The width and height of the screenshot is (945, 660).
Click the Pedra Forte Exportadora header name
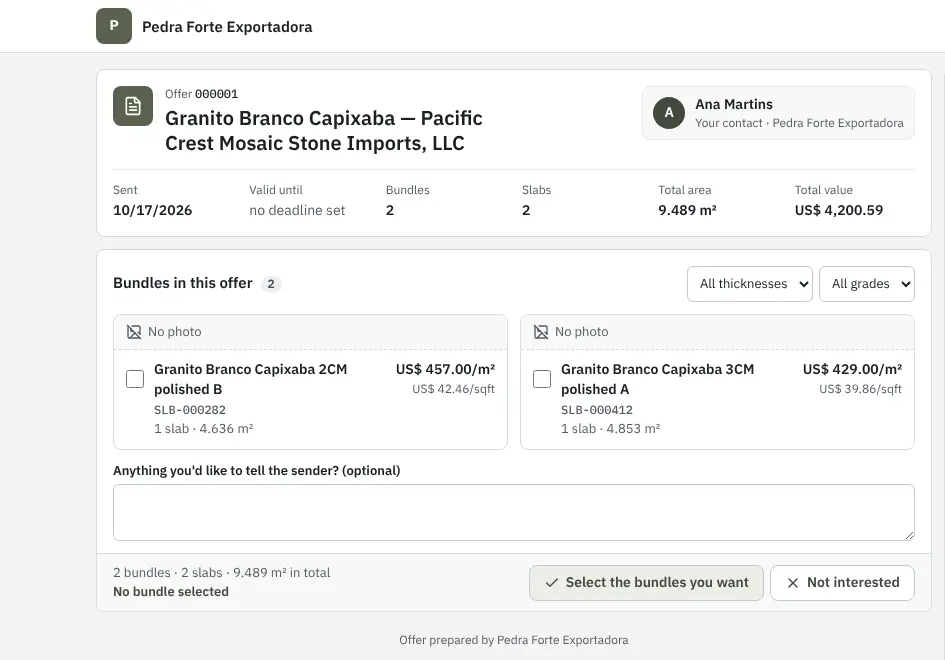(x=227, y=27)
